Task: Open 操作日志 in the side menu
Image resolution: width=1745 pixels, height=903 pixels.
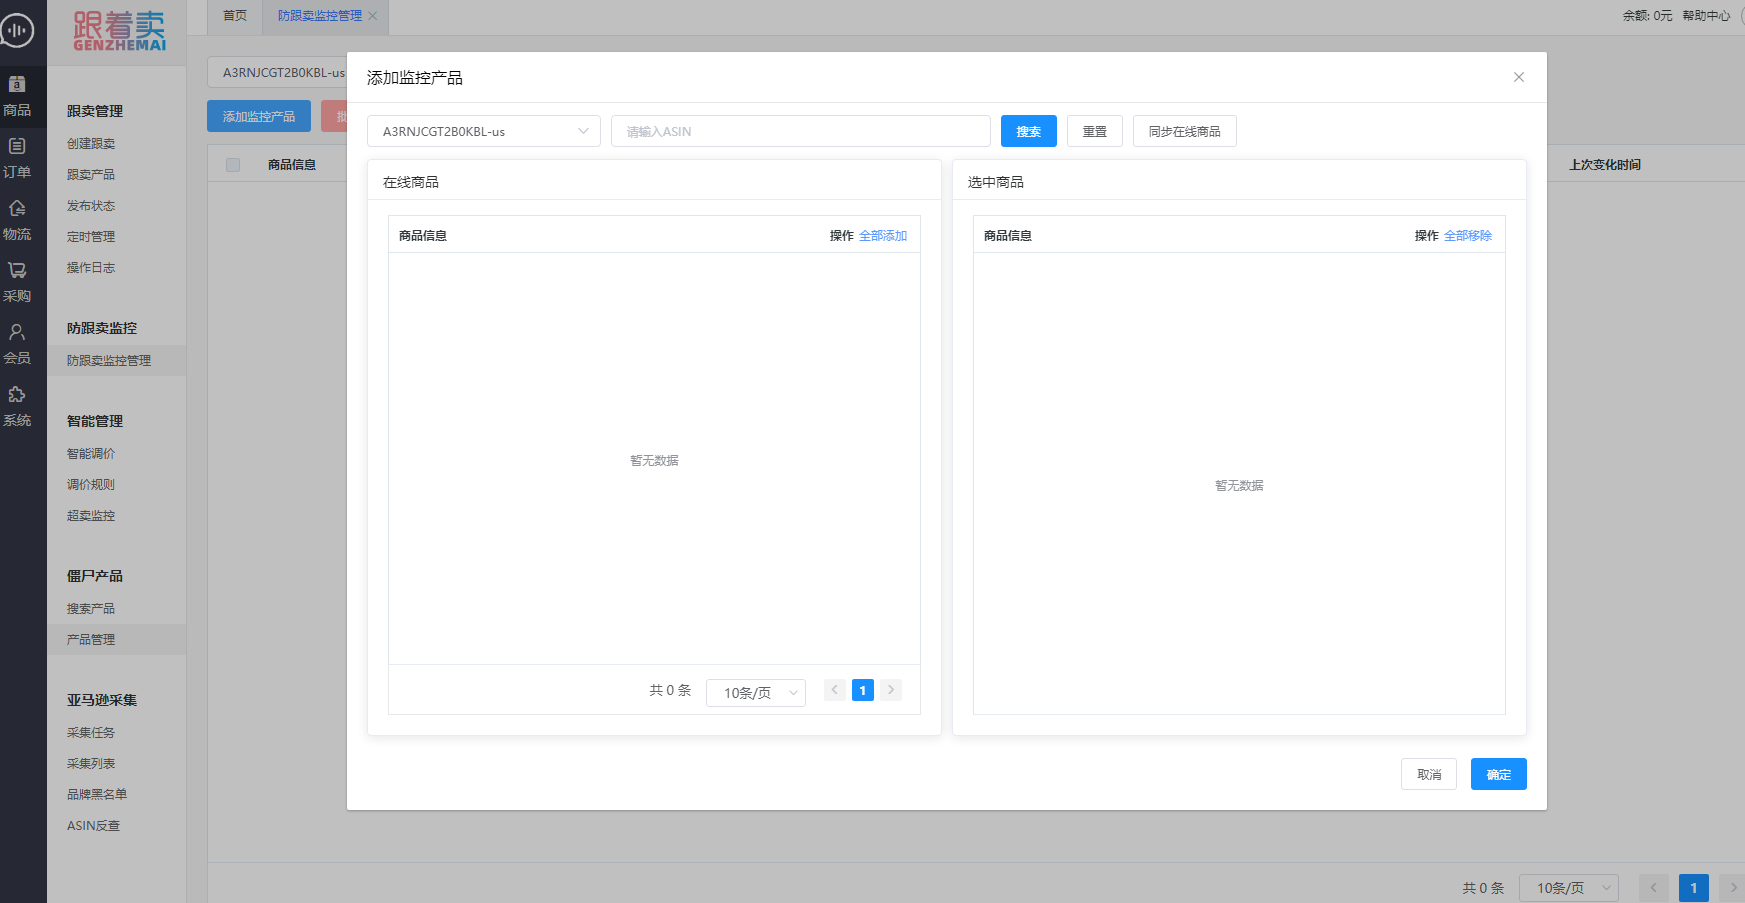Action: [91, 268]
